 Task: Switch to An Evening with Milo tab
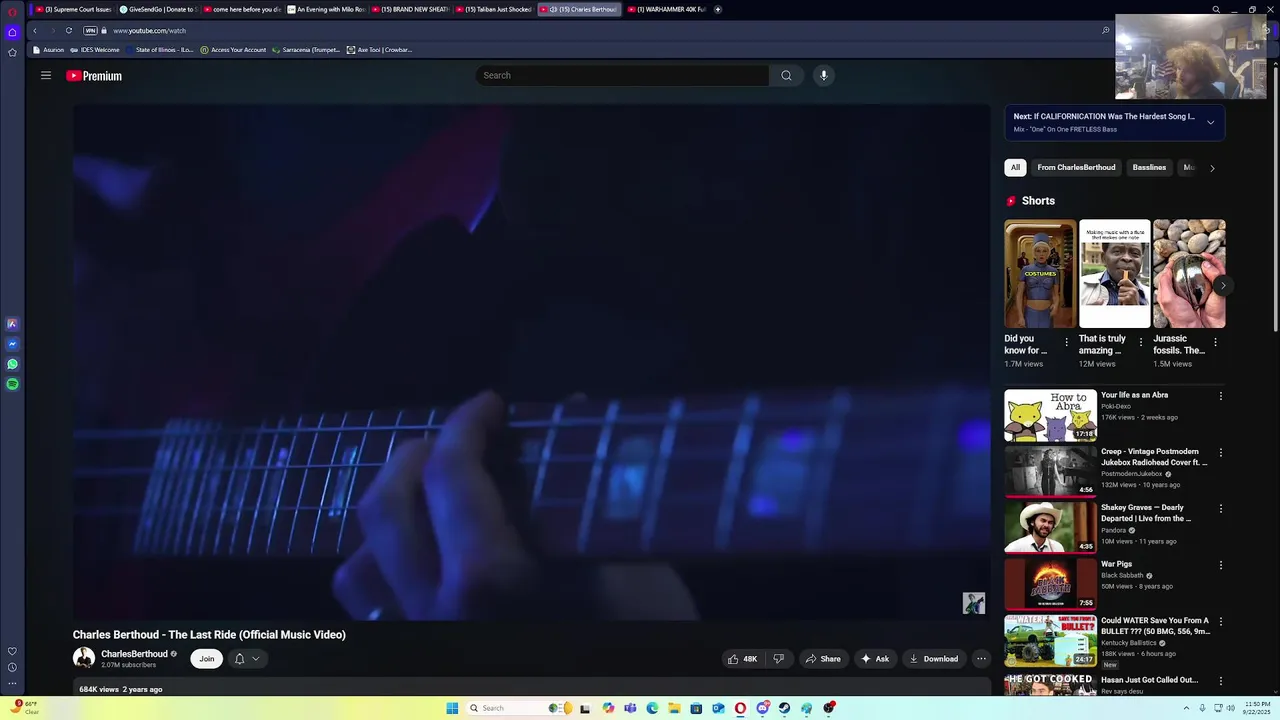[x=325, y=9]
